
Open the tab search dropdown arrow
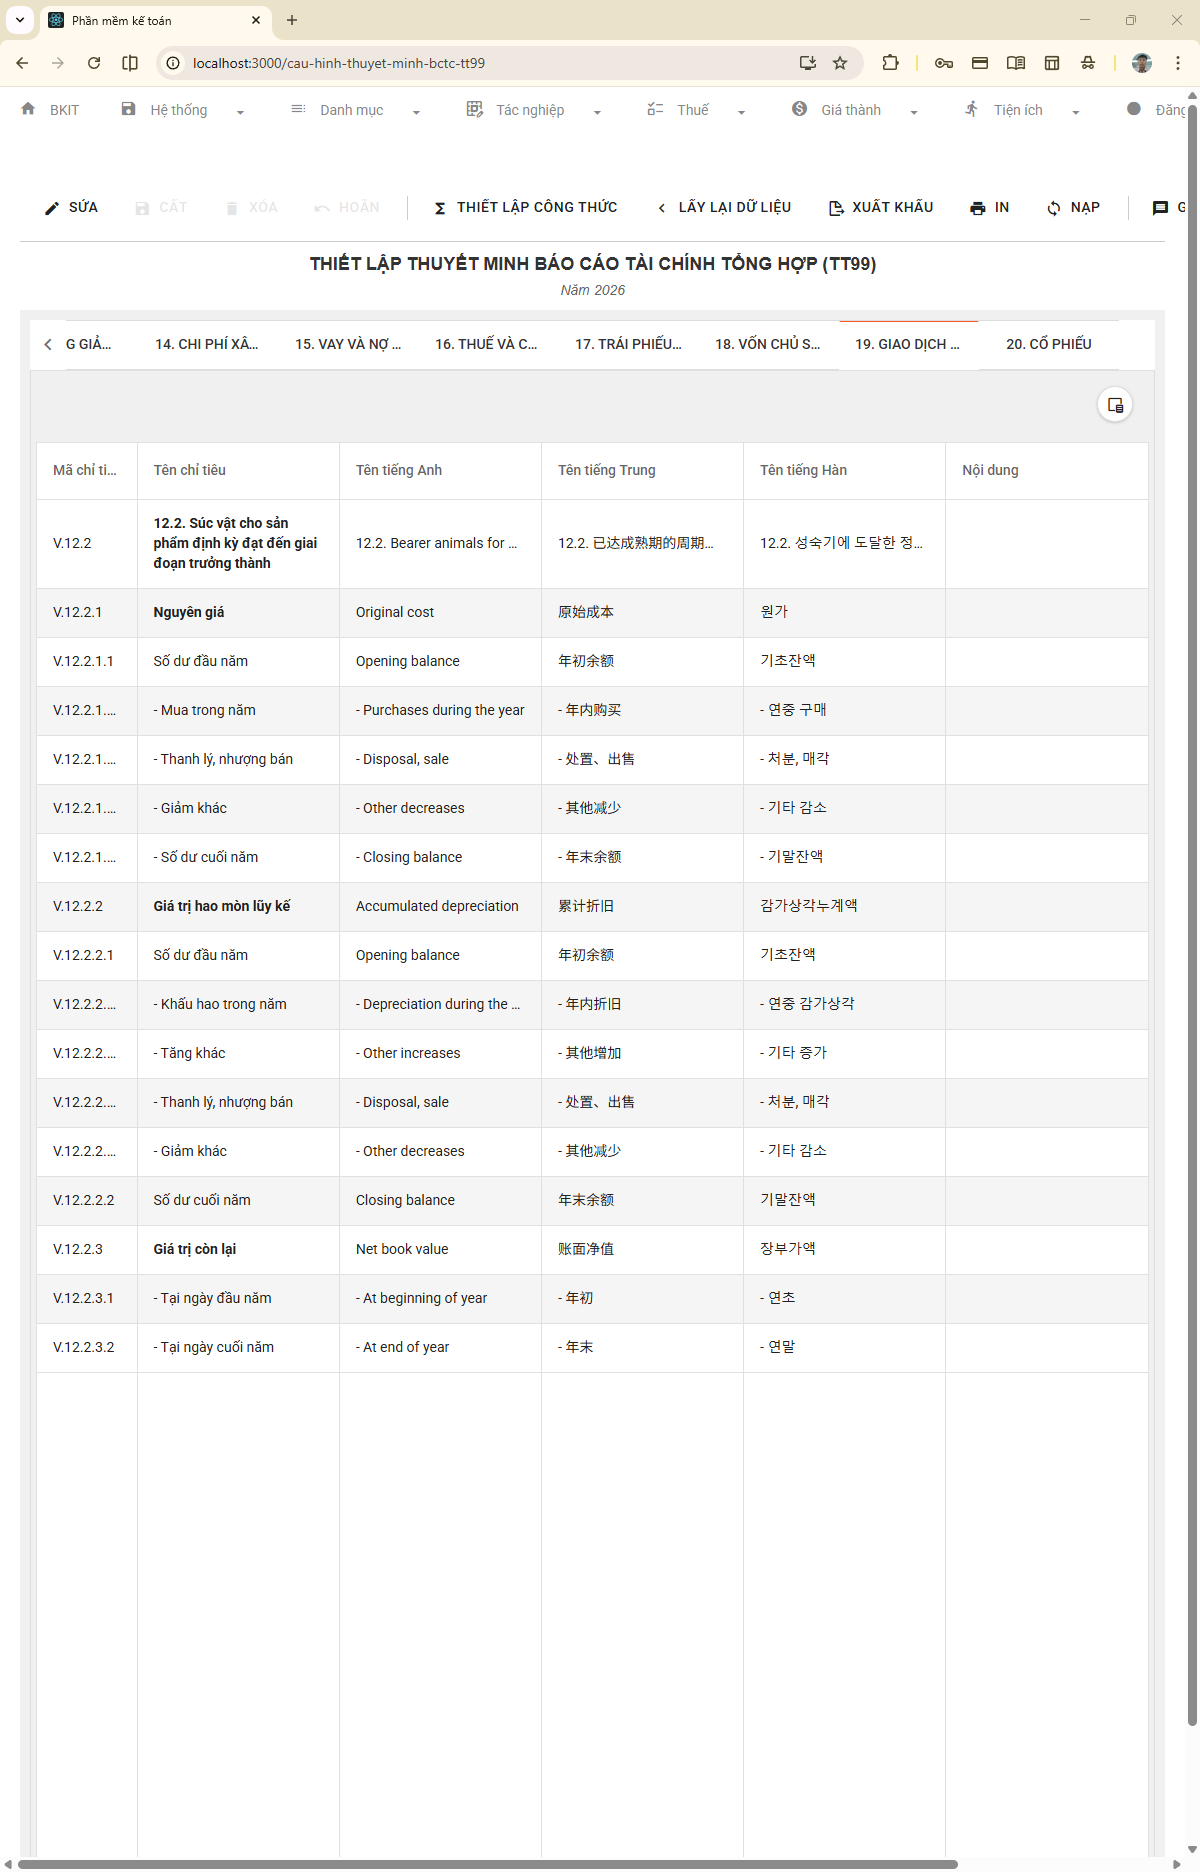pyautogui.click(x=20, y=20)
